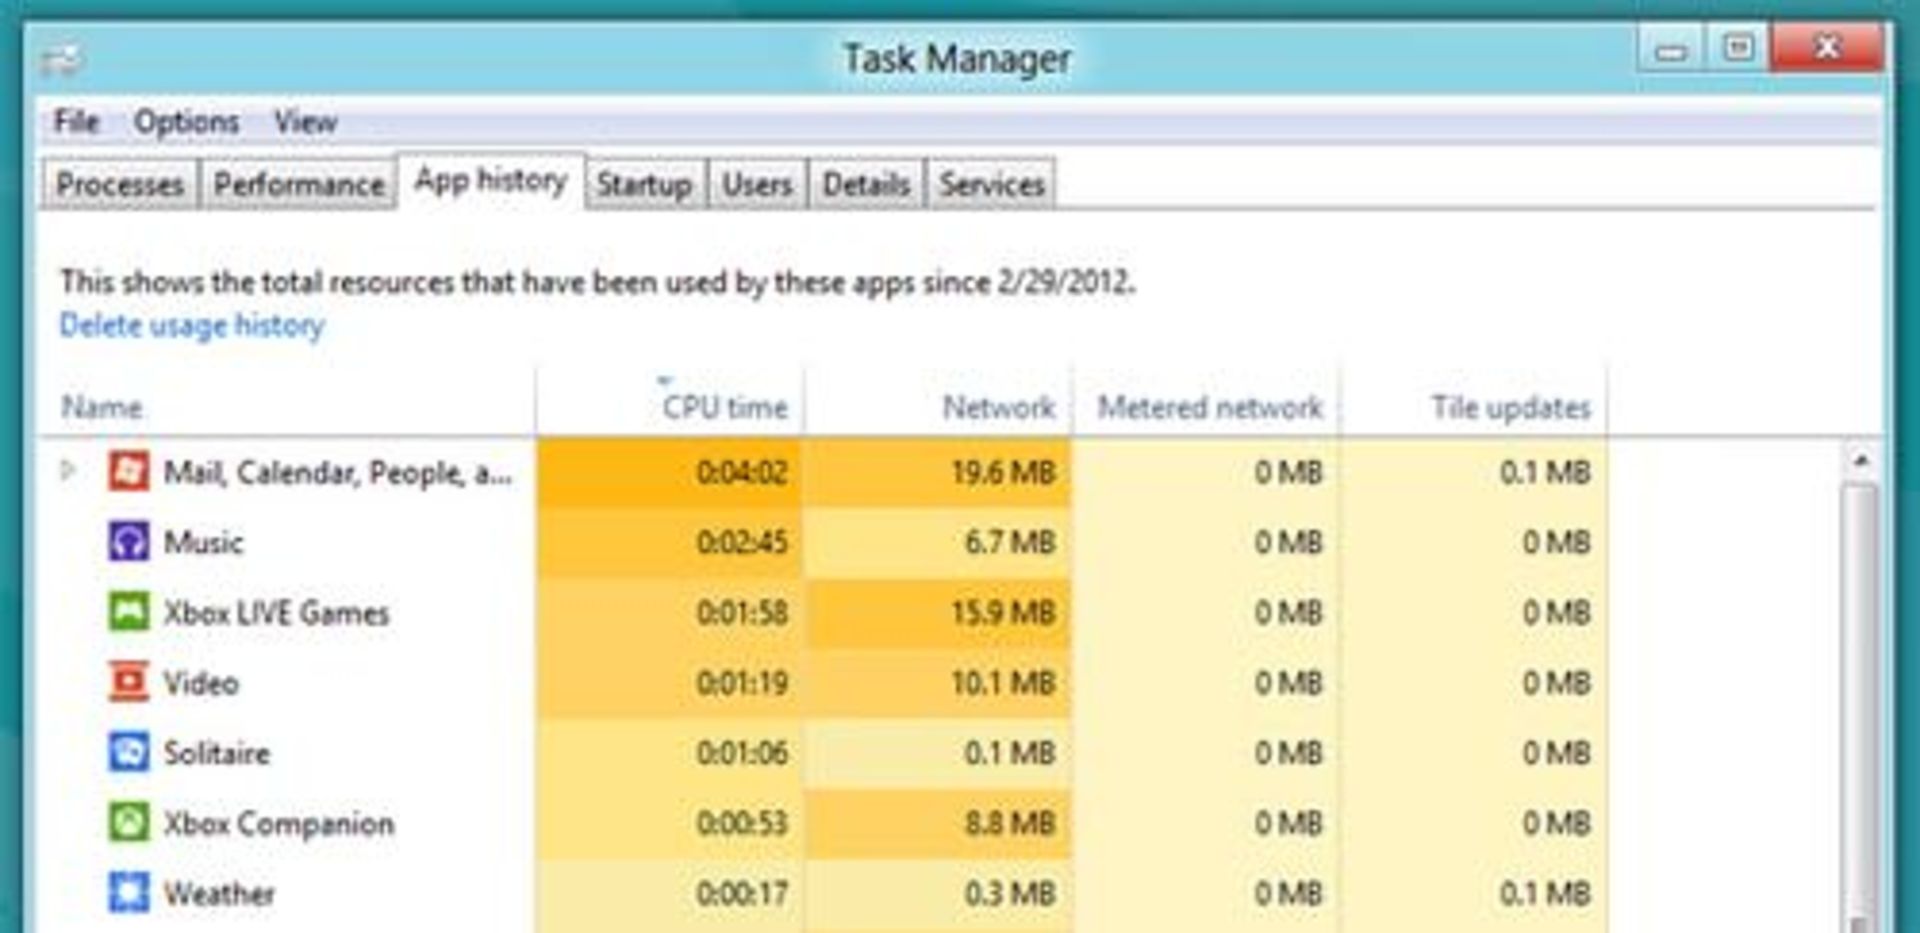Minimize the Task Manager window
Image resolution: width=1920 pixels, height=933 pixels.
tap(1671, 51)
